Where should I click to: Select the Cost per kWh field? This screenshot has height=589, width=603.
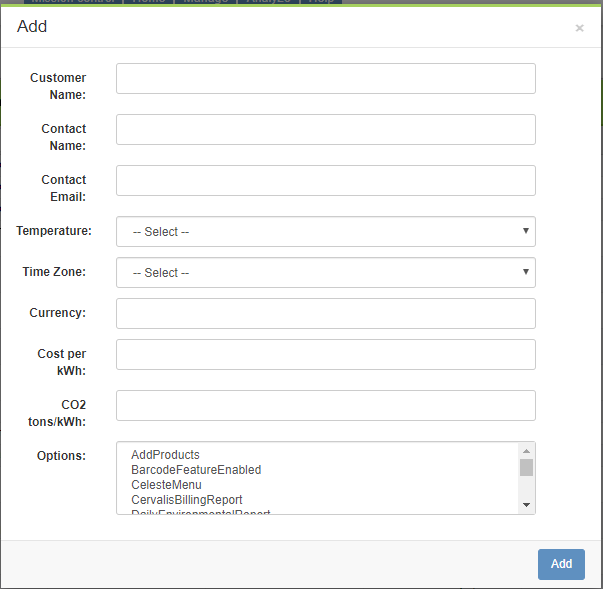pos(325,355)
